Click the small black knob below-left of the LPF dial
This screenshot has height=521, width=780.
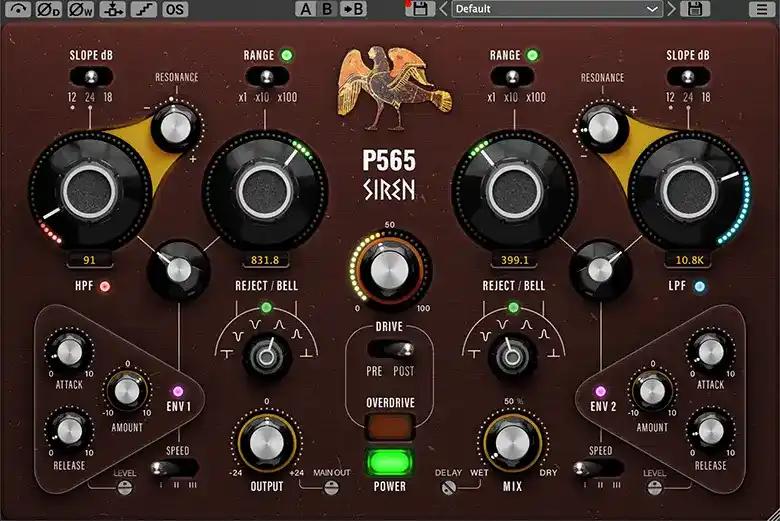pos(600,271)
